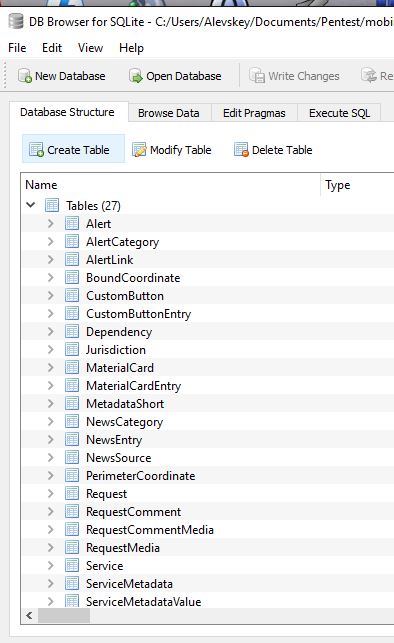Expand the RequestComment table node

click(50, 511)
